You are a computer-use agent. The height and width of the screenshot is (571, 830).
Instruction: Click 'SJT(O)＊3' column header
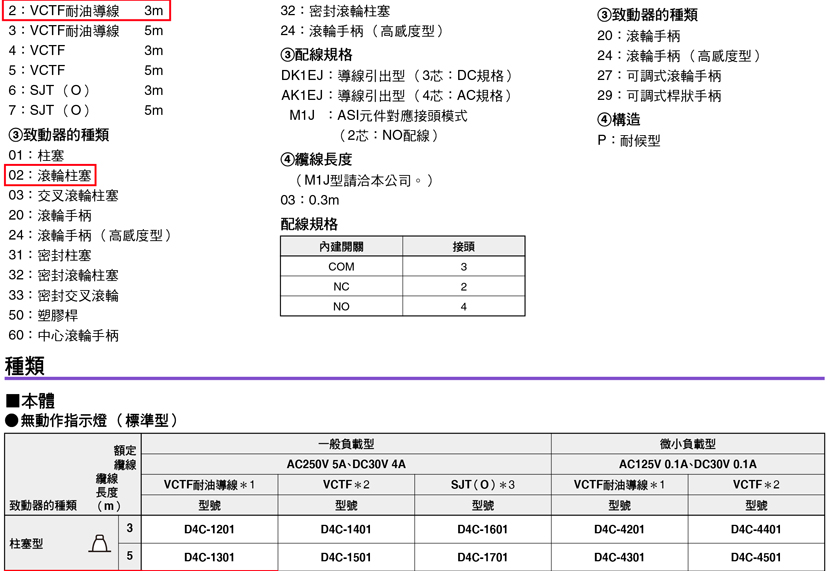tap(483, 484)
